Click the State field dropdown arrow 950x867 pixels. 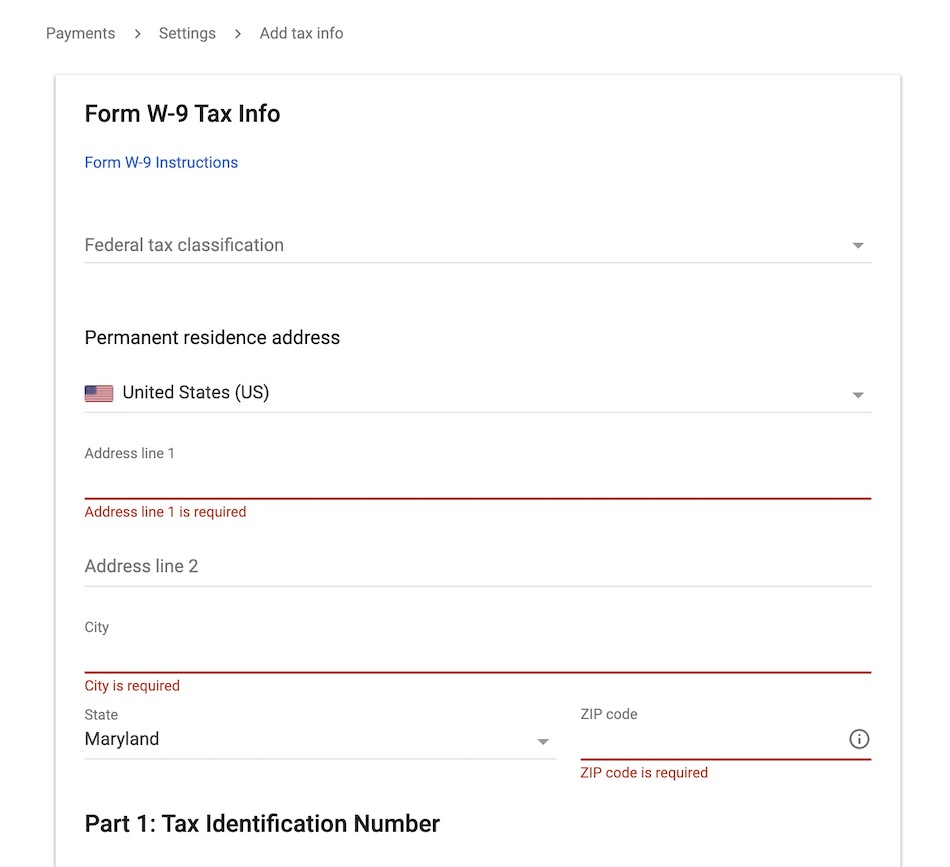tap(543, 741)
